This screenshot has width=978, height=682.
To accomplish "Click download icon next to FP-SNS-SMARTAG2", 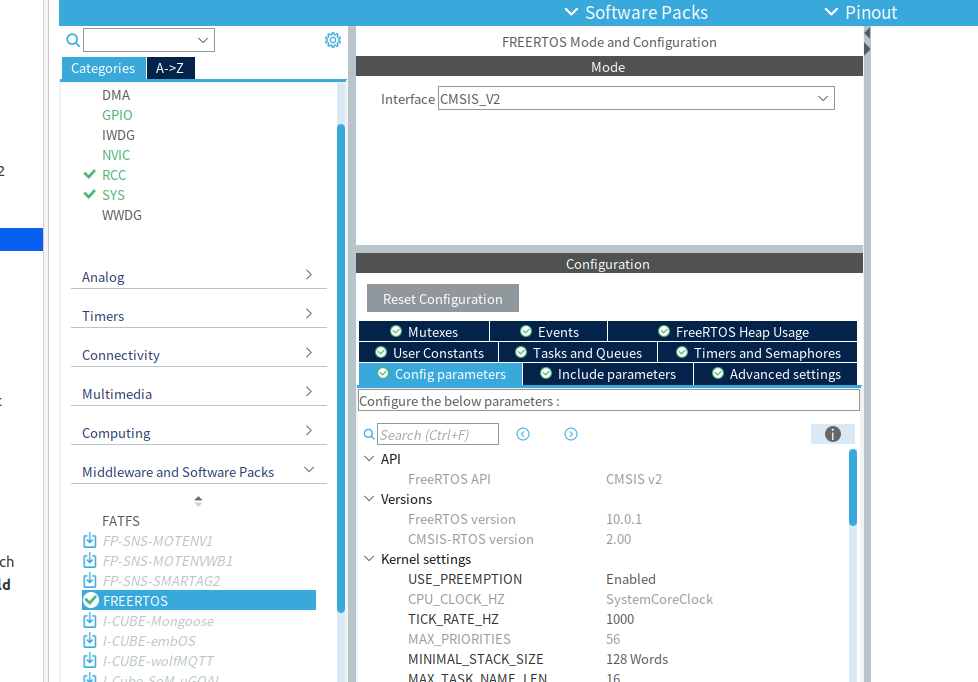I will click(90, 580).
